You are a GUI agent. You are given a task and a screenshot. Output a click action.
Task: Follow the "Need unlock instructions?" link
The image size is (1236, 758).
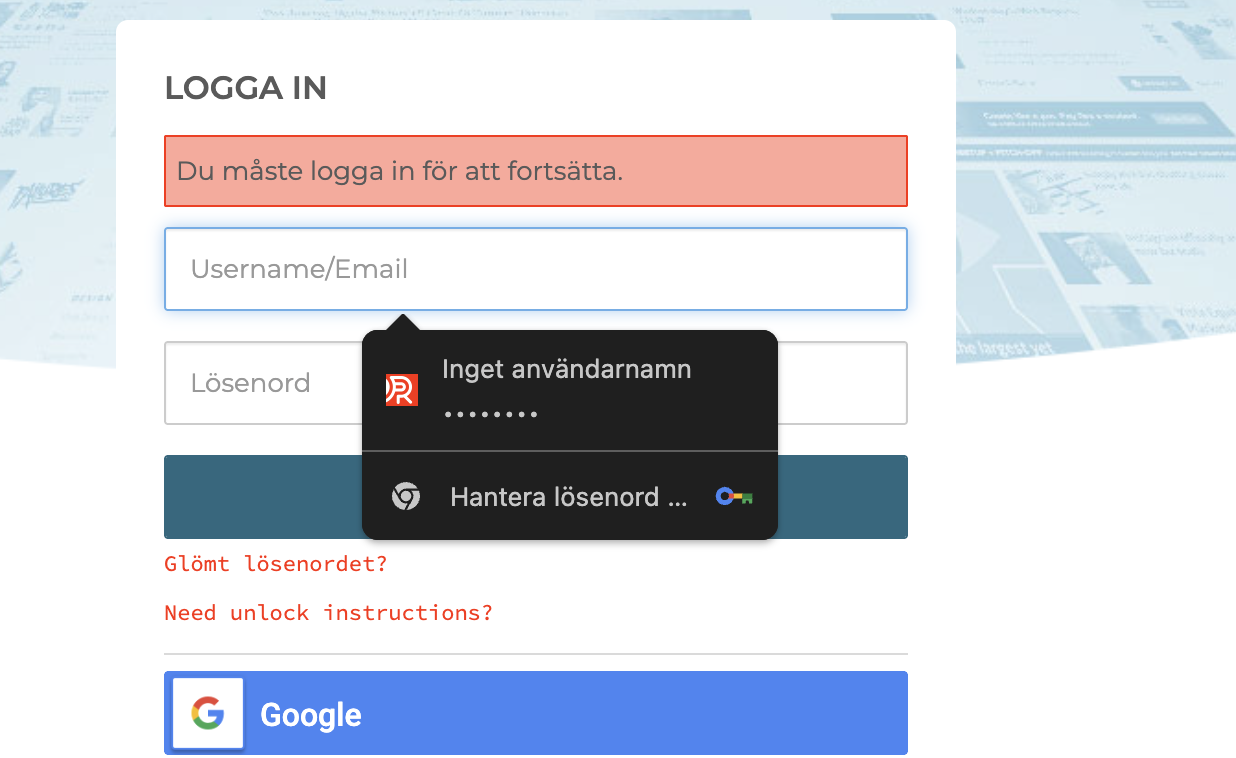(x=329, y=613)
